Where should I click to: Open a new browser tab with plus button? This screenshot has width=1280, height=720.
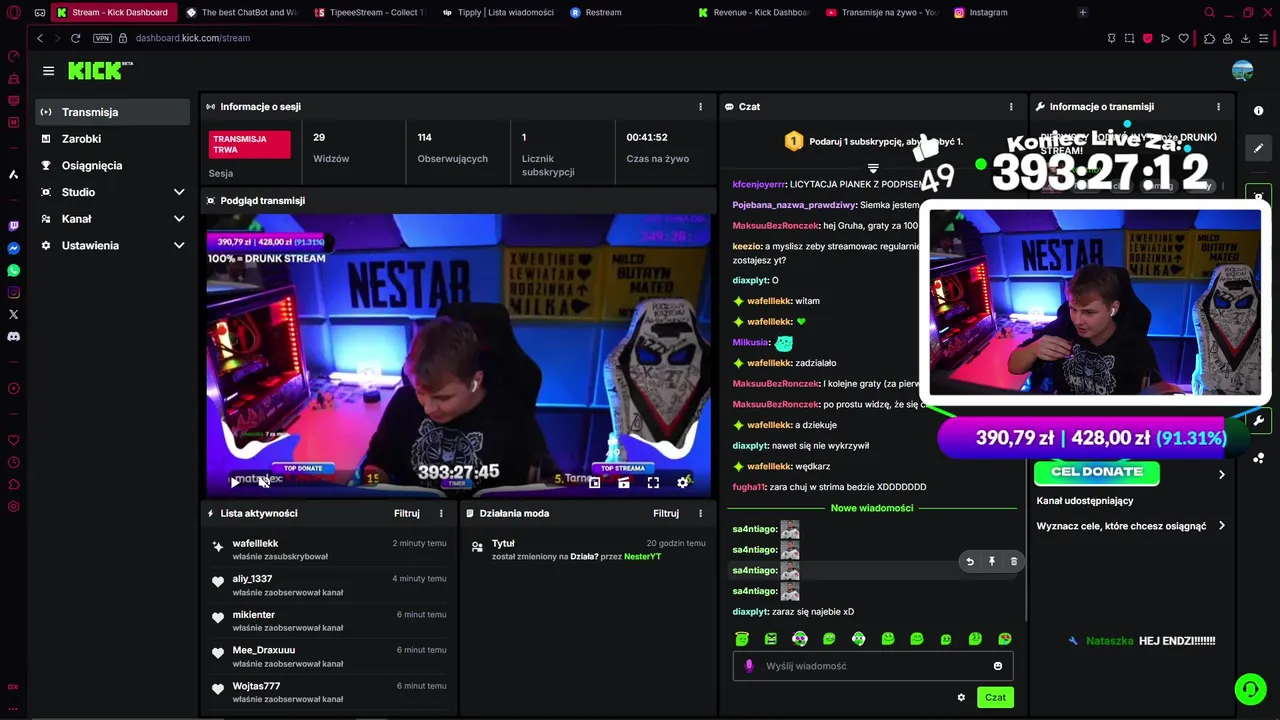click(x=1082, y=12)
